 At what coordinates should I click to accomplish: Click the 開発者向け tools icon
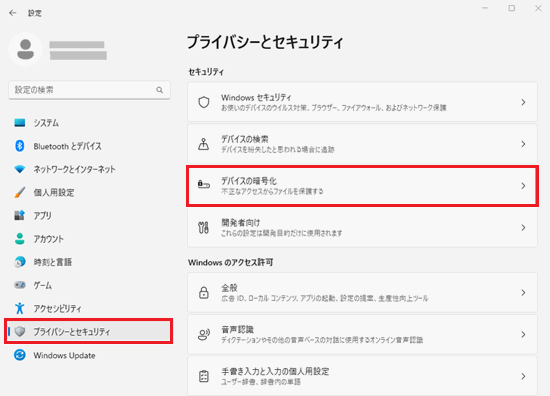[203, 228]
